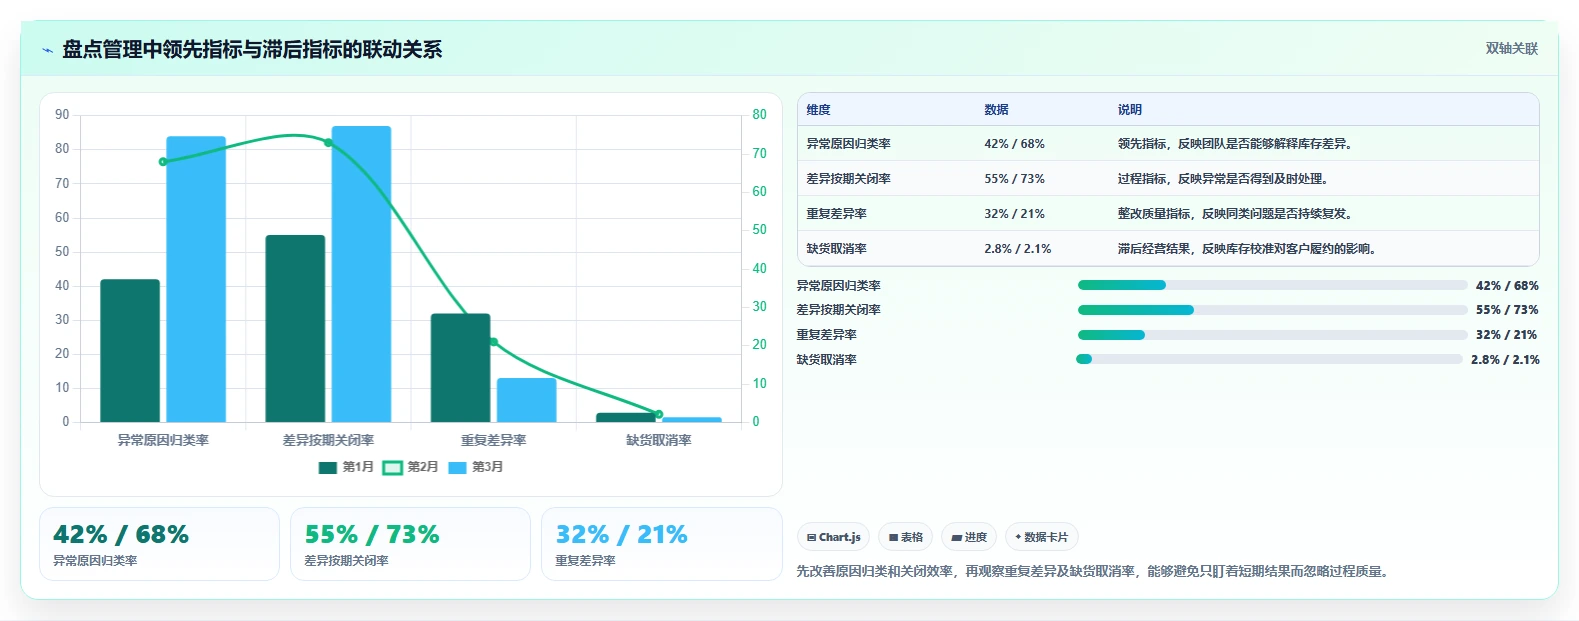Toggle the 第2月 legend item
The height and width of the screenshot is (621, 1579).
click(411, 467)
